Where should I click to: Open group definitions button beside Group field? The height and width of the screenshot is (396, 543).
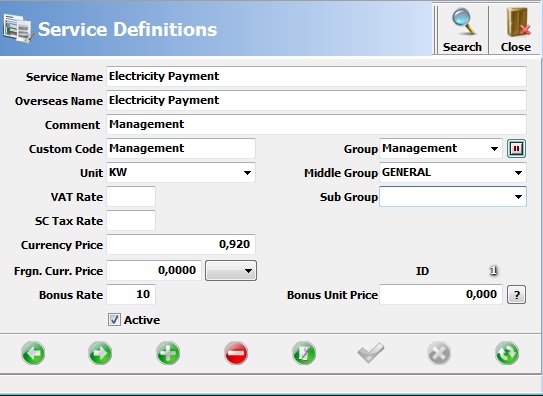[x=516, y=148]
